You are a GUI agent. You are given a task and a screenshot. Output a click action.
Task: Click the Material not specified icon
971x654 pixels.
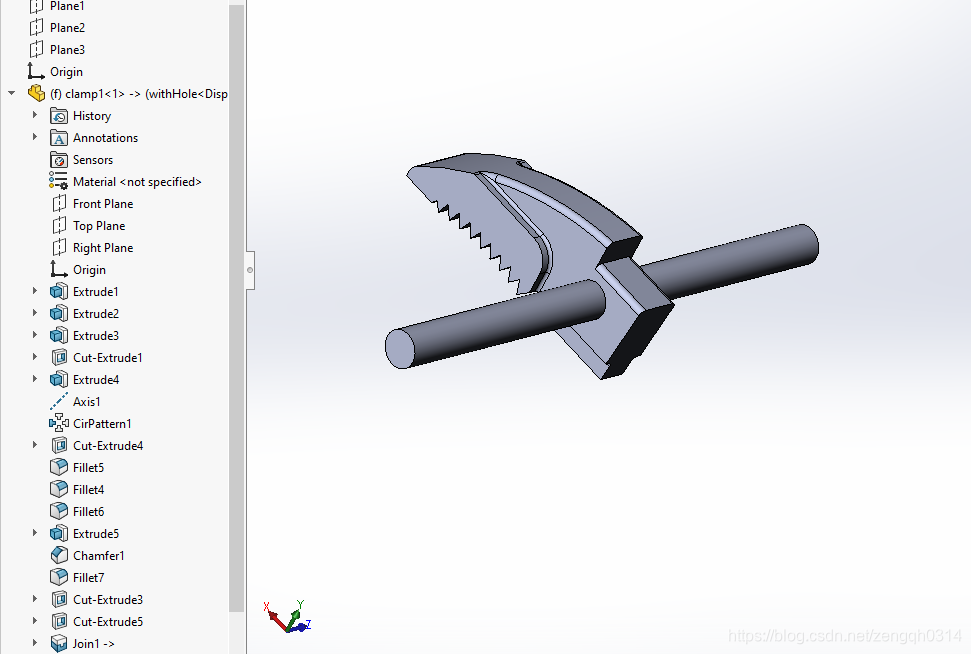pyautogui.click(x=59, y=181)
